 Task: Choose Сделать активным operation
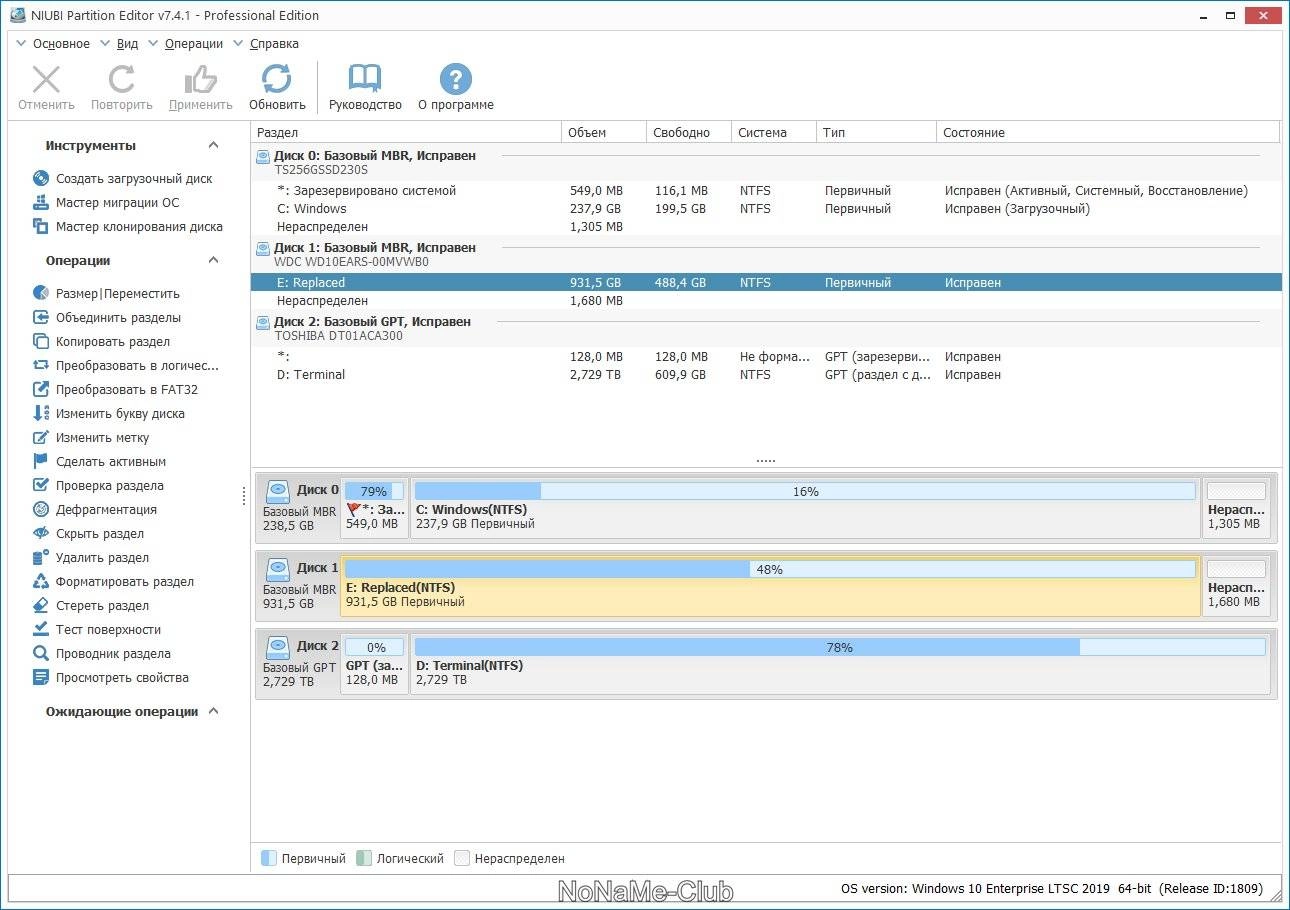(x=99, y=462)
